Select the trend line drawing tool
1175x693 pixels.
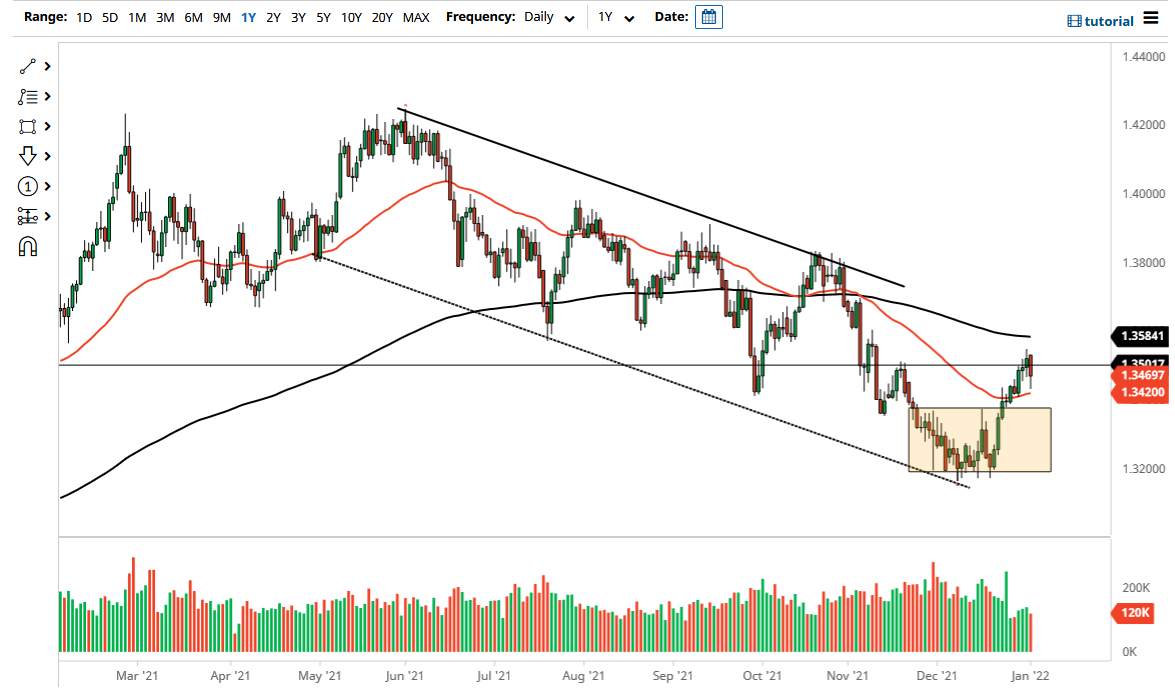click(x=28, y=66)
